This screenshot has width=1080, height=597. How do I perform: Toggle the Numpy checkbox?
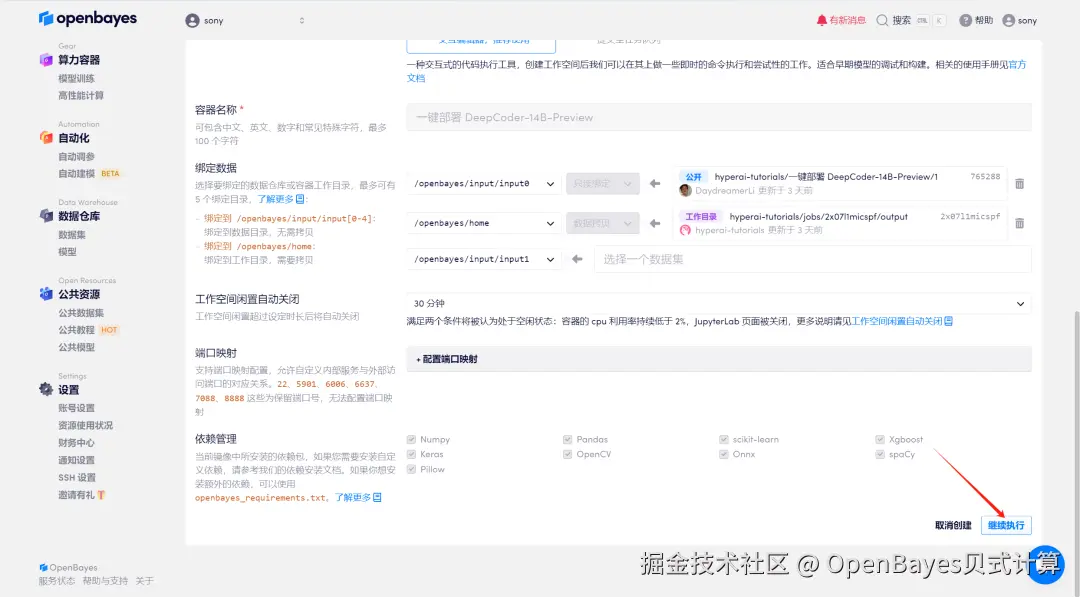[x=411, y=439]
